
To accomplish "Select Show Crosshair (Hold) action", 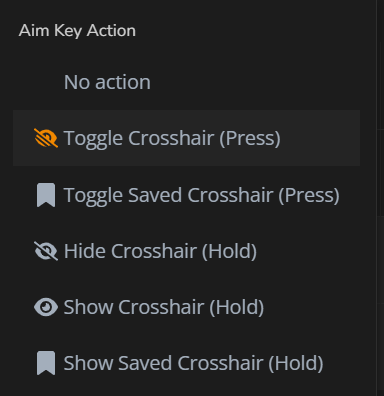I will 186,307.
